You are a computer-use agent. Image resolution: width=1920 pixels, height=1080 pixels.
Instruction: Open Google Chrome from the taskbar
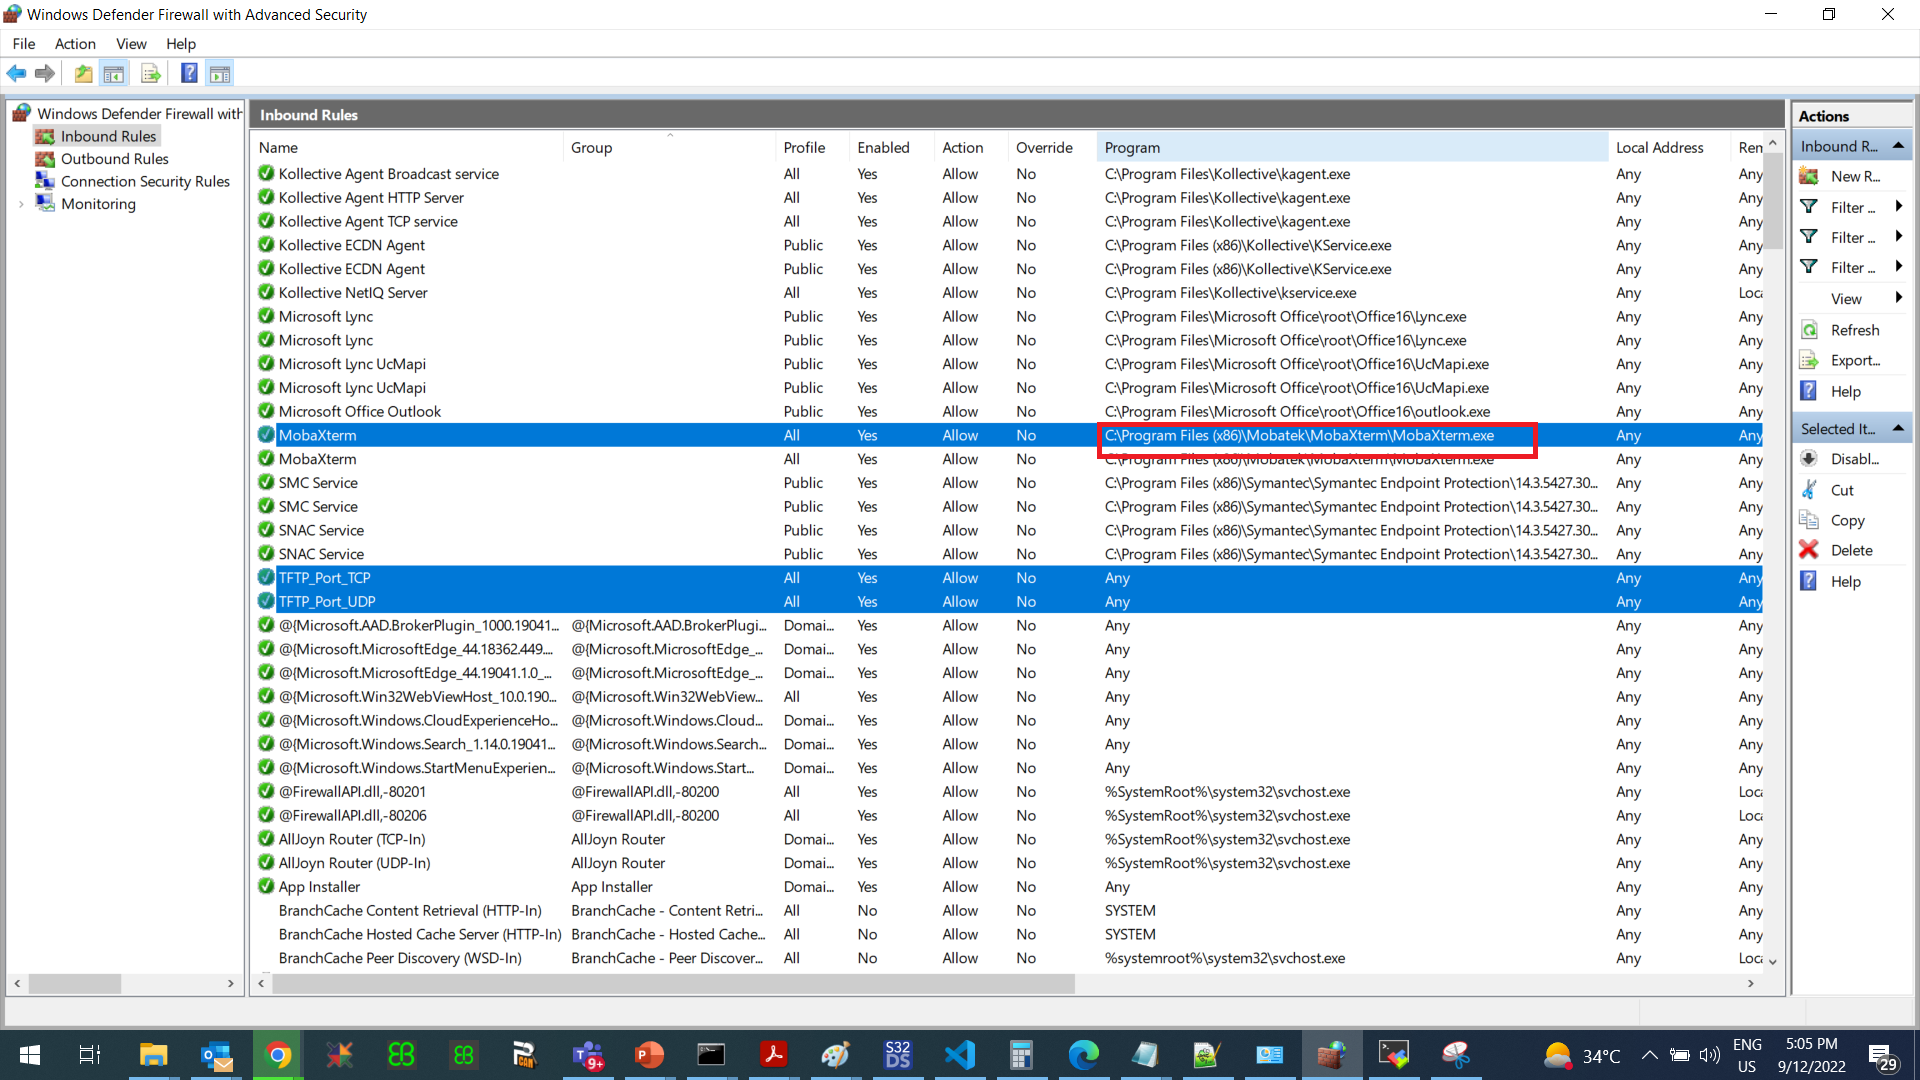[x=278, y=1055]
